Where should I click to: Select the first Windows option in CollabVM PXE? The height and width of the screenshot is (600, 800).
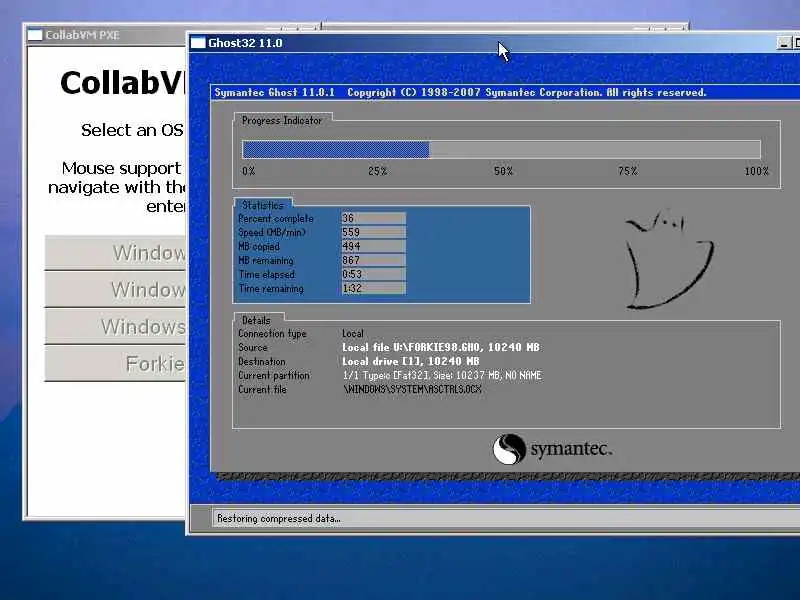pyautogui.click(x=116, y=253)
